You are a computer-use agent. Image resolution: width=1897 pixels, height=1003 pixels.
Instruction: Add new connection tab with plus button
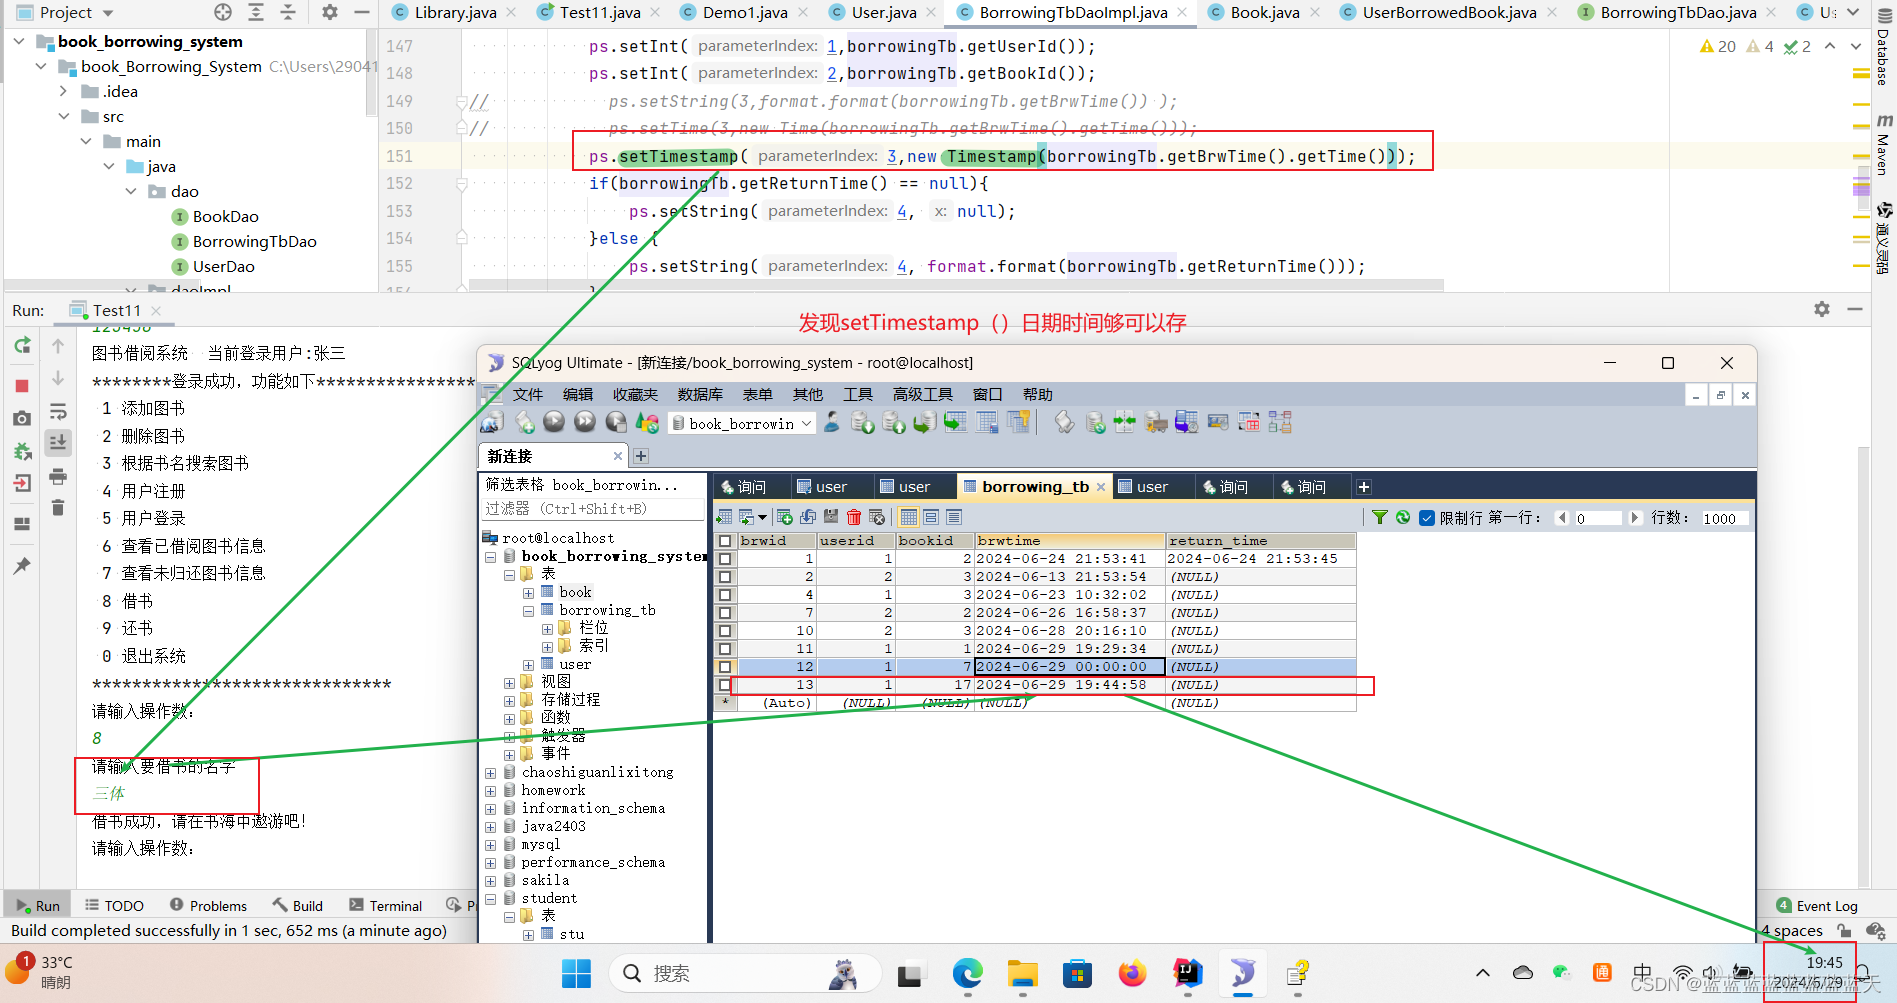(641, 456)
